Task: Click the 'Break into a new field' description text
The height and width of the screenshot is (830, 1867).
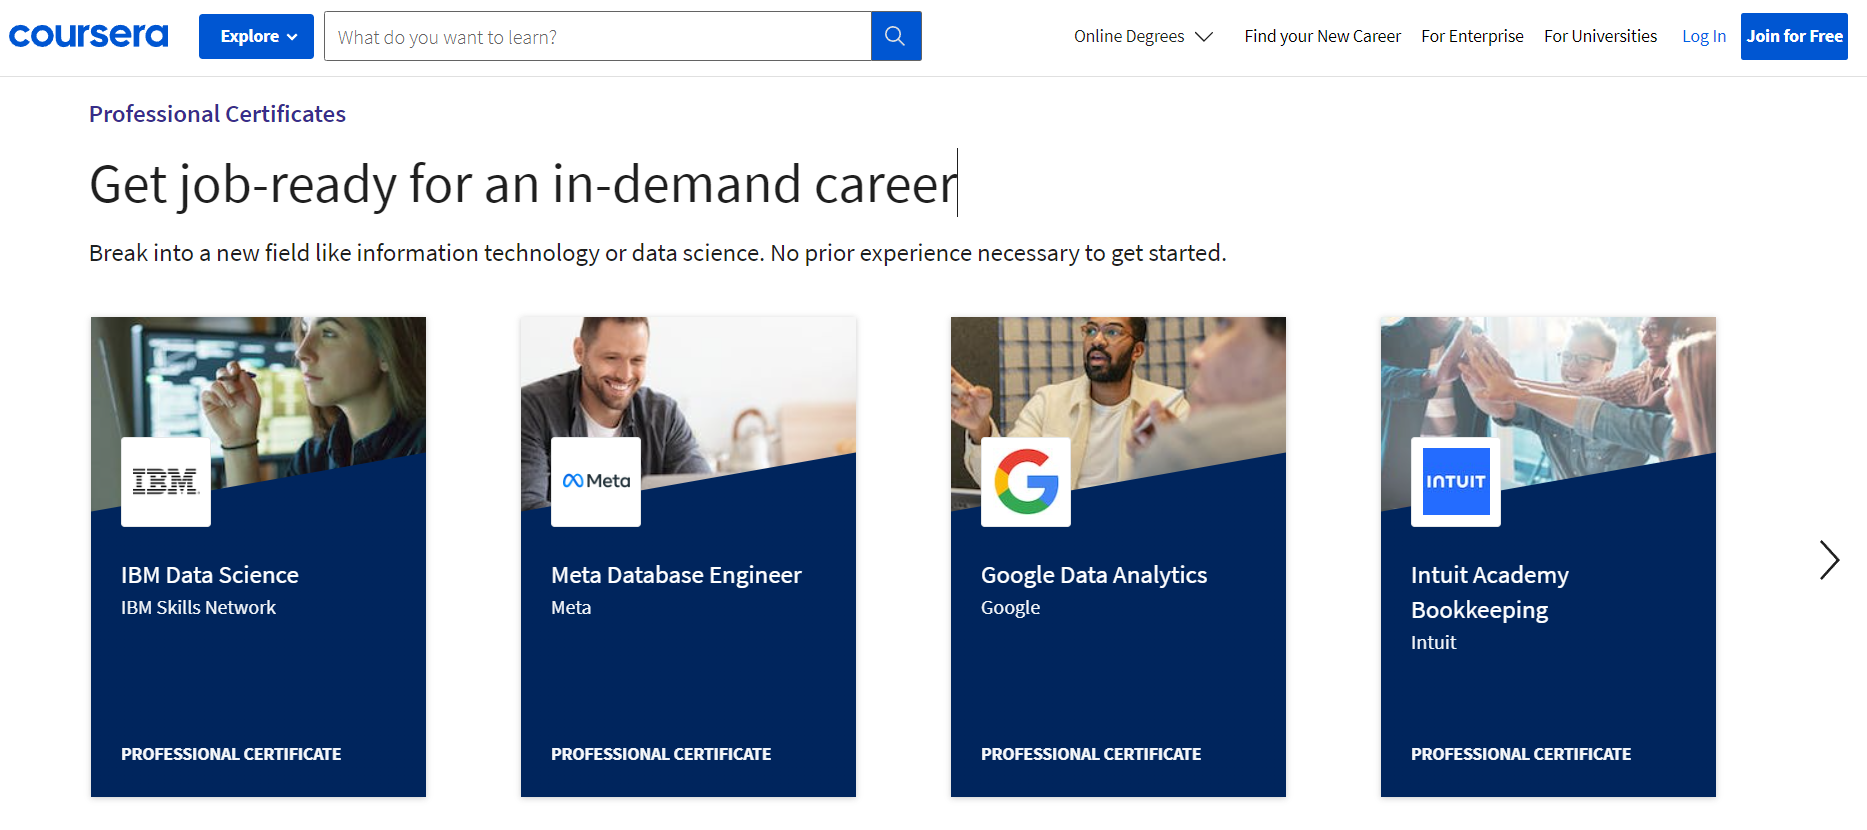Action: [657, 253]
